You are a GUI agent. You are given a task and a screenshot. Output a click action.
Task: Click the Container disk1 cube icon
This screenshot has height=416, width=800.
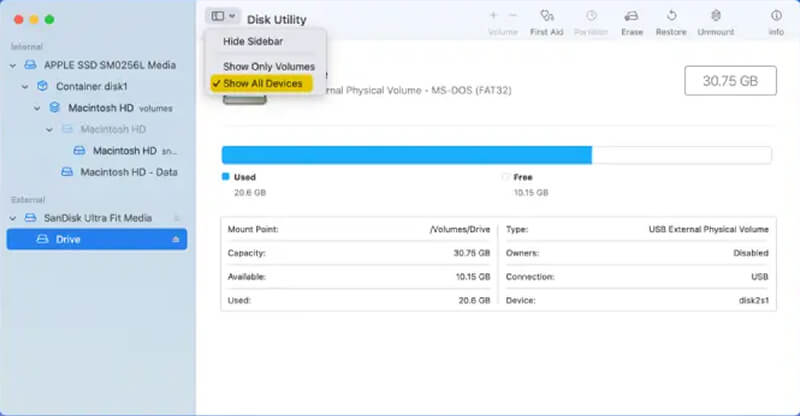coord(43,86)
